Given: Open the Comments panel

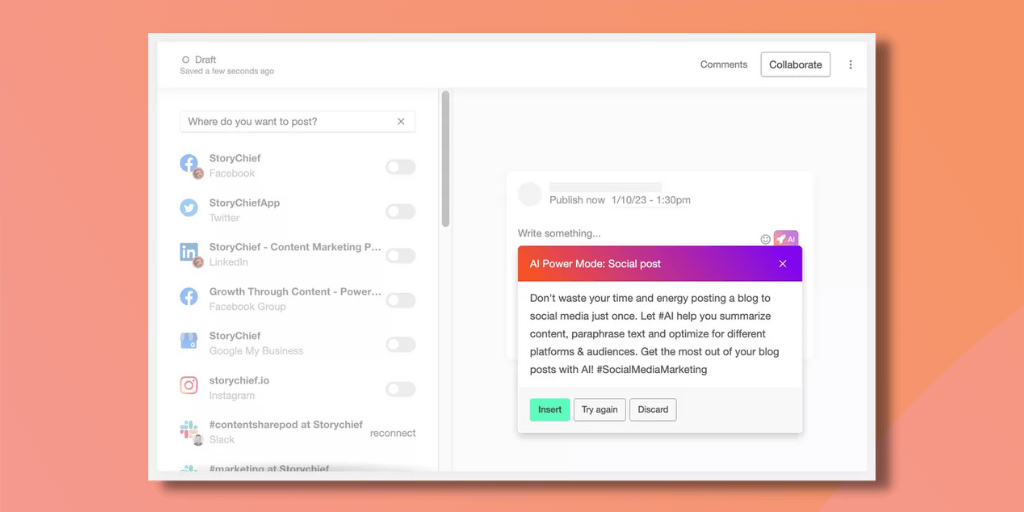Looking at the screenshot, I should pos(724,65).
